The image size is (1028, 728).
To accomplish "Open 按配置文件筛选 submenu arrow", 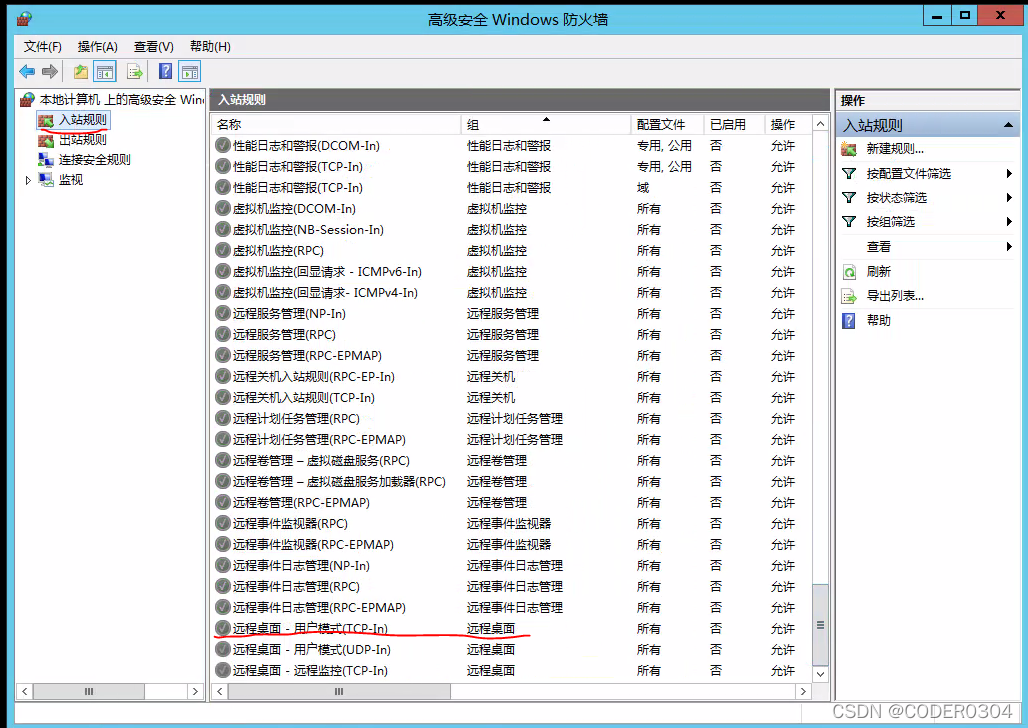I will (1009, 174).
